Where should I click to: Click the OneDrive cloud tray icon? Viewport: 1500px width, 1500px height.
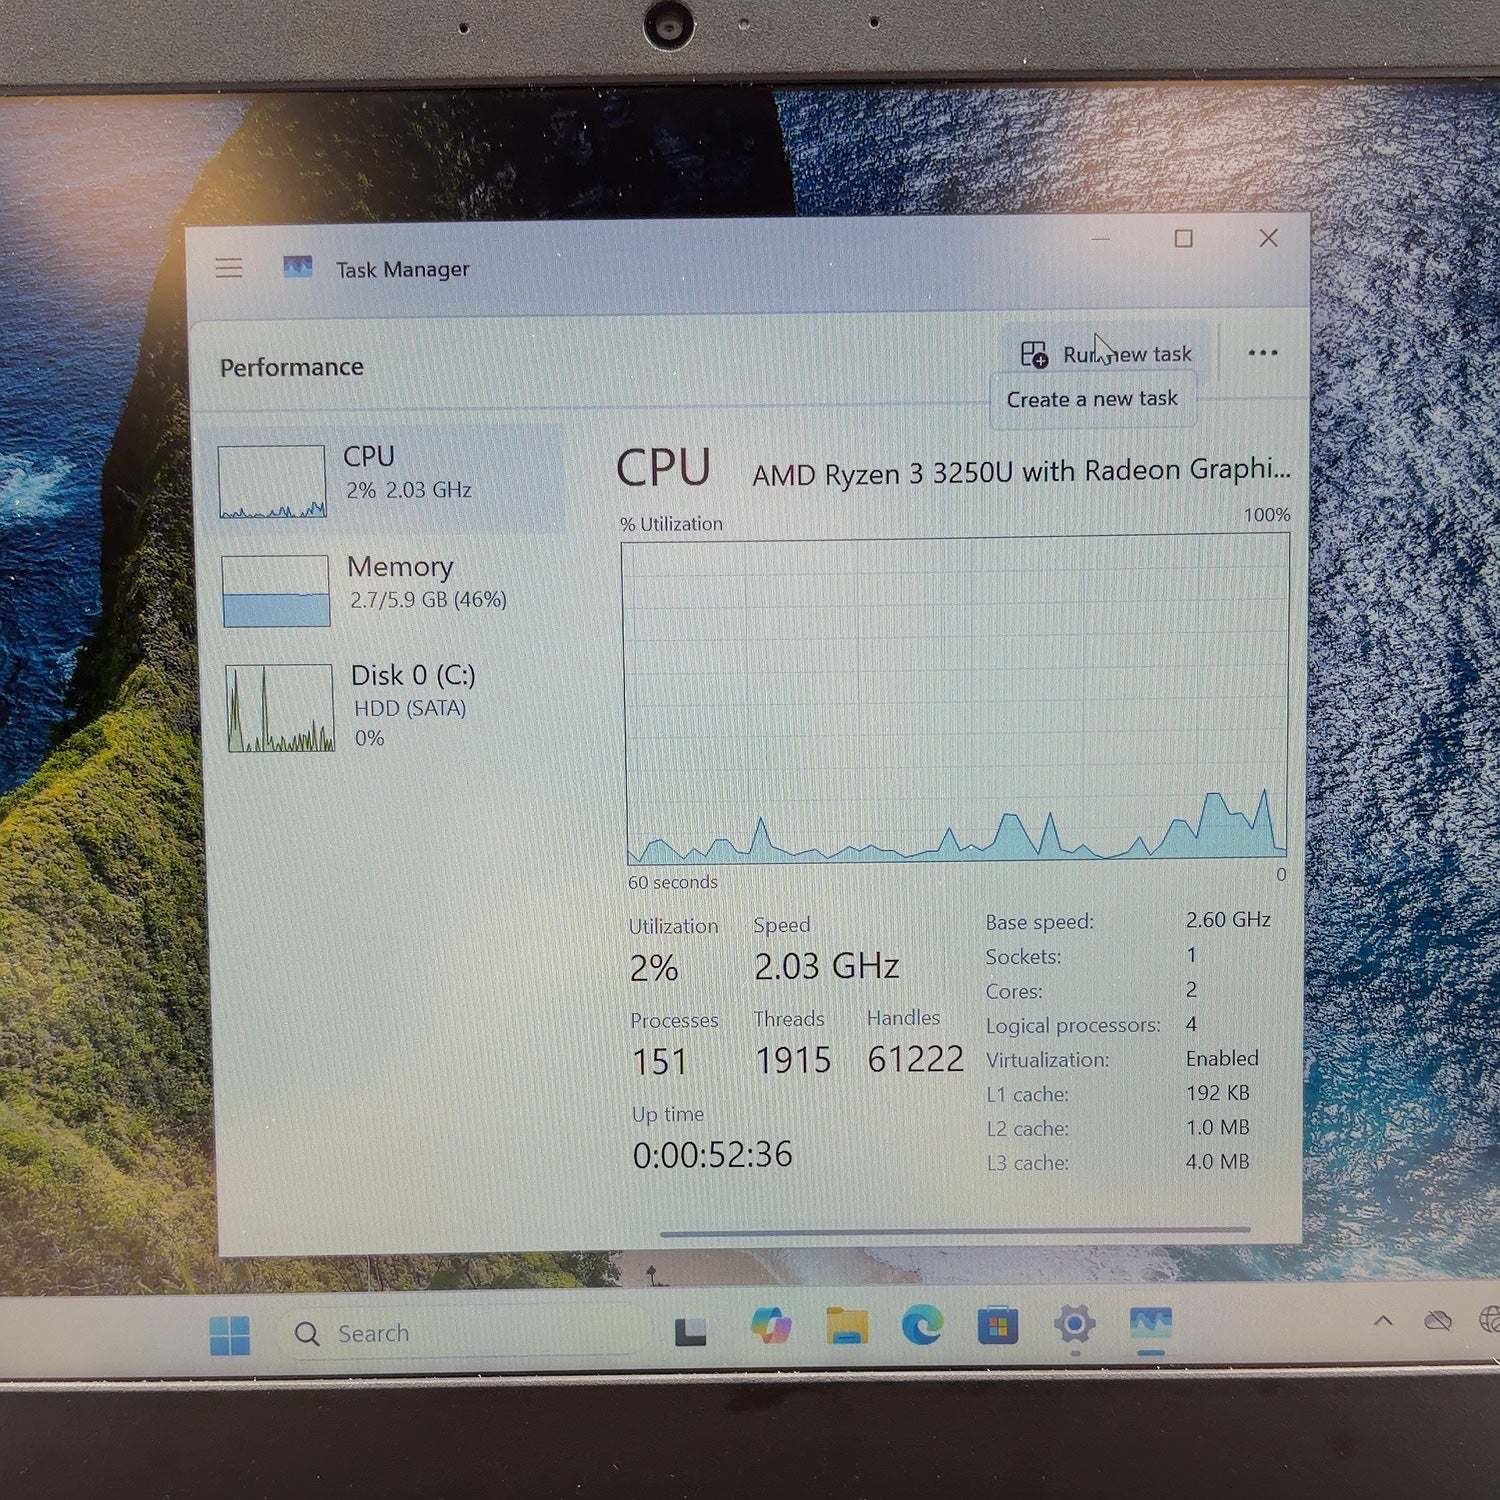click(1438, 1321)
